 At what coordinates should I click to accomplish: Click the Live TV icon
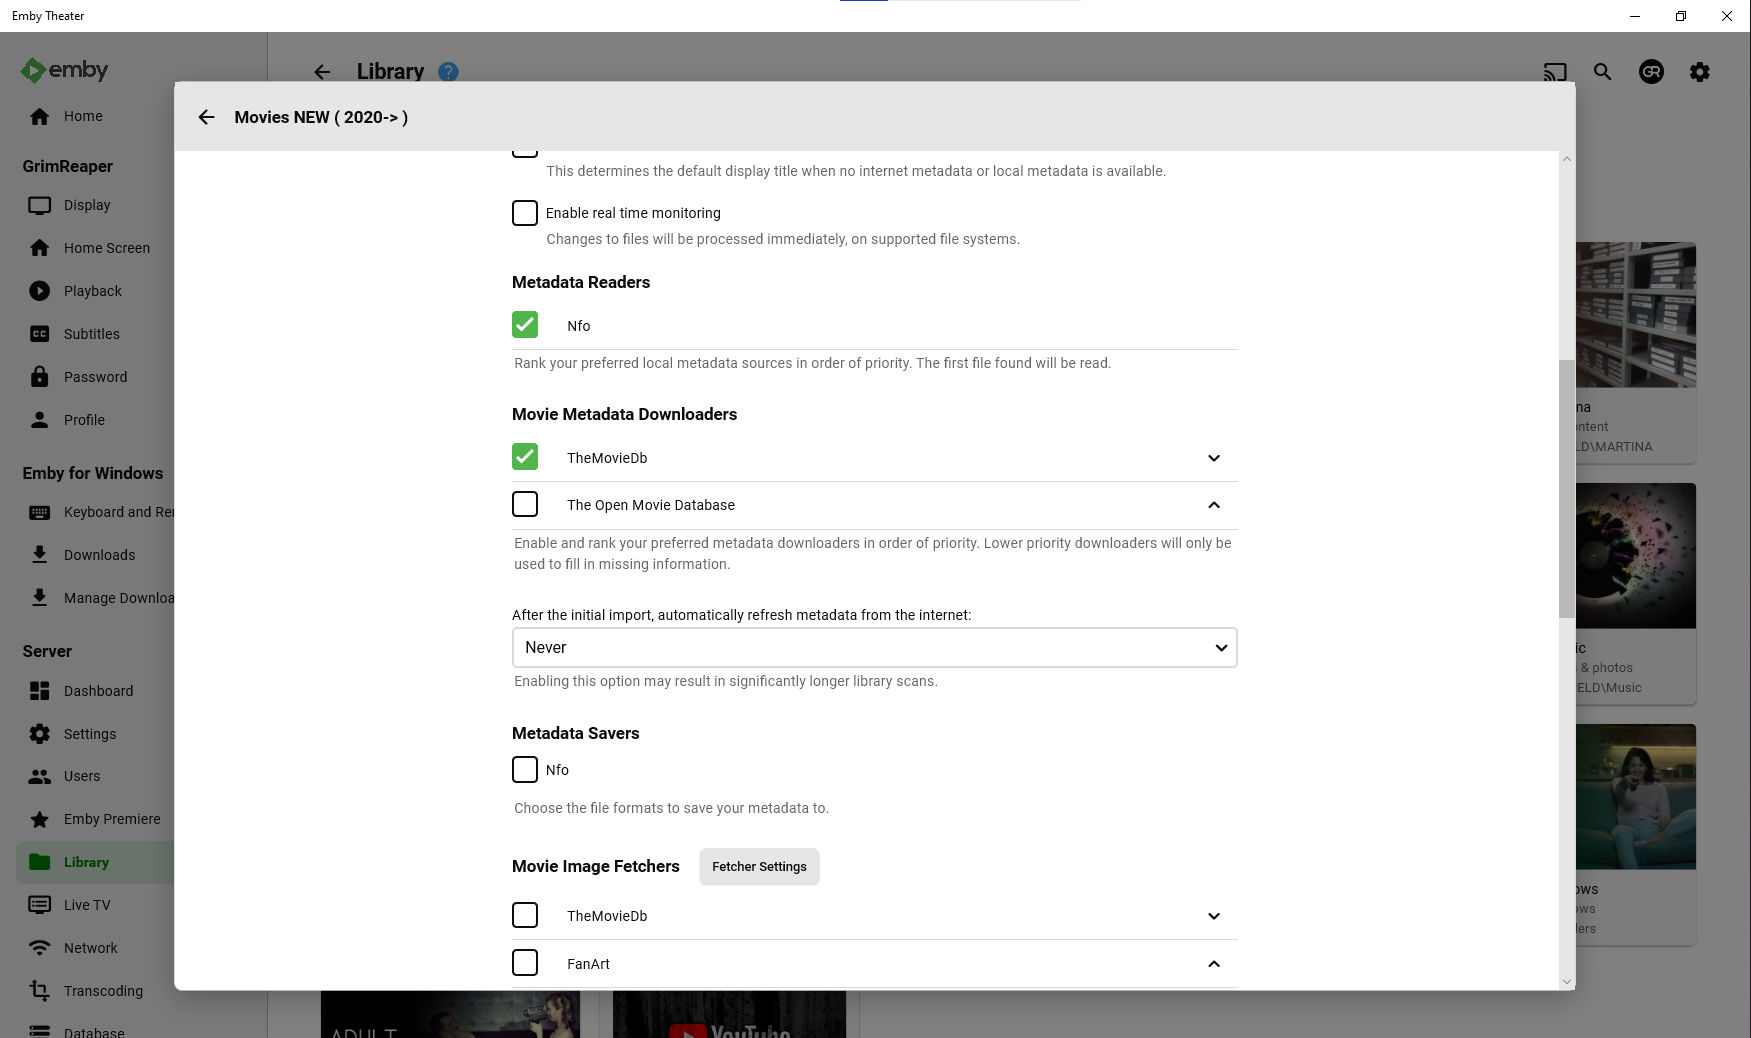pos(39,905)
